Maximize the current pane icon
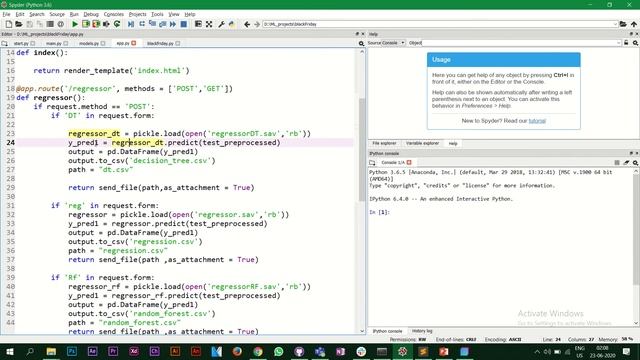This screenshot has height=360, width=640. [x=198, y=24]
